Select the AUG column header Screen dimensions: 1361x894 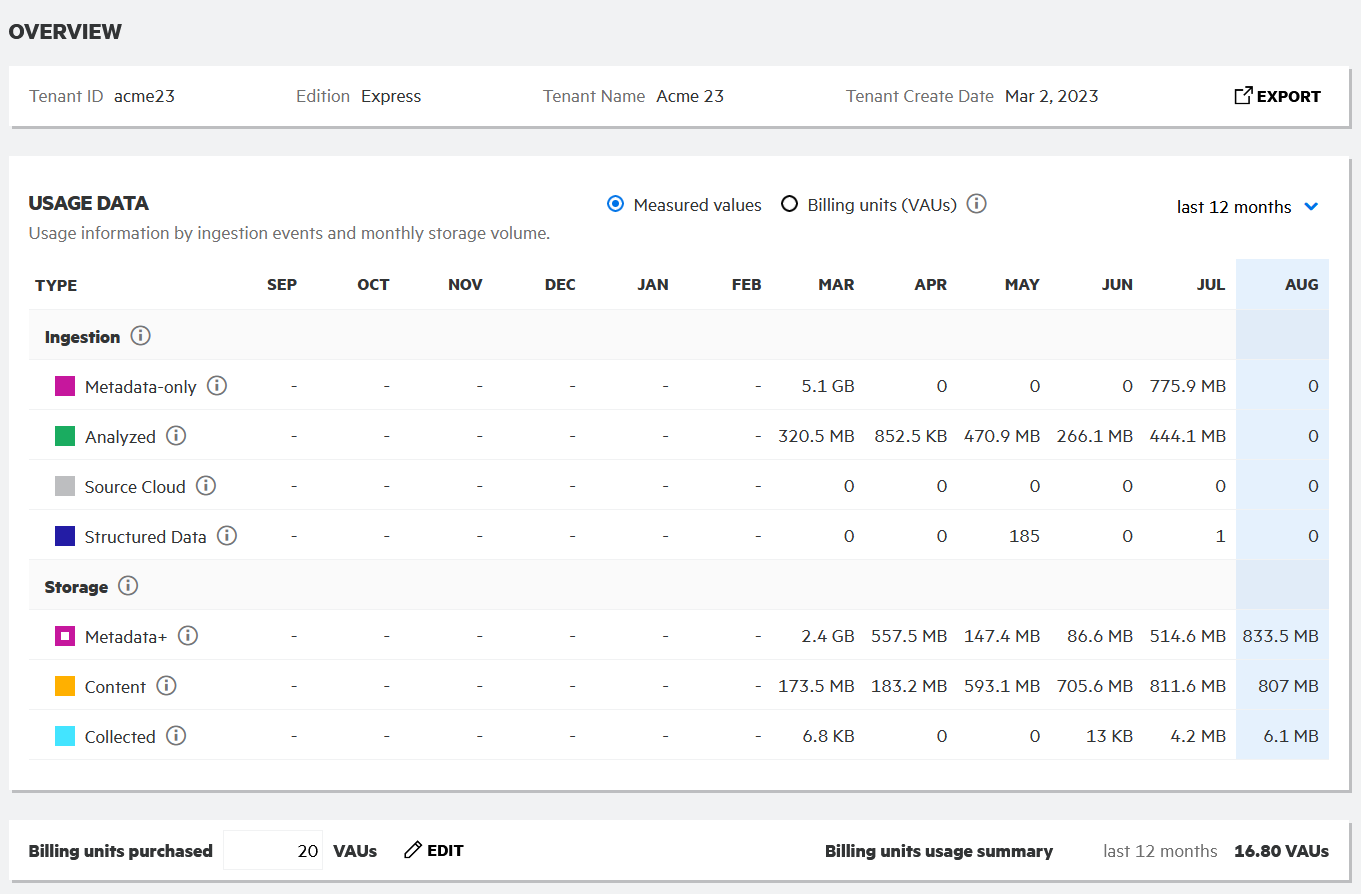[1301, 285]
